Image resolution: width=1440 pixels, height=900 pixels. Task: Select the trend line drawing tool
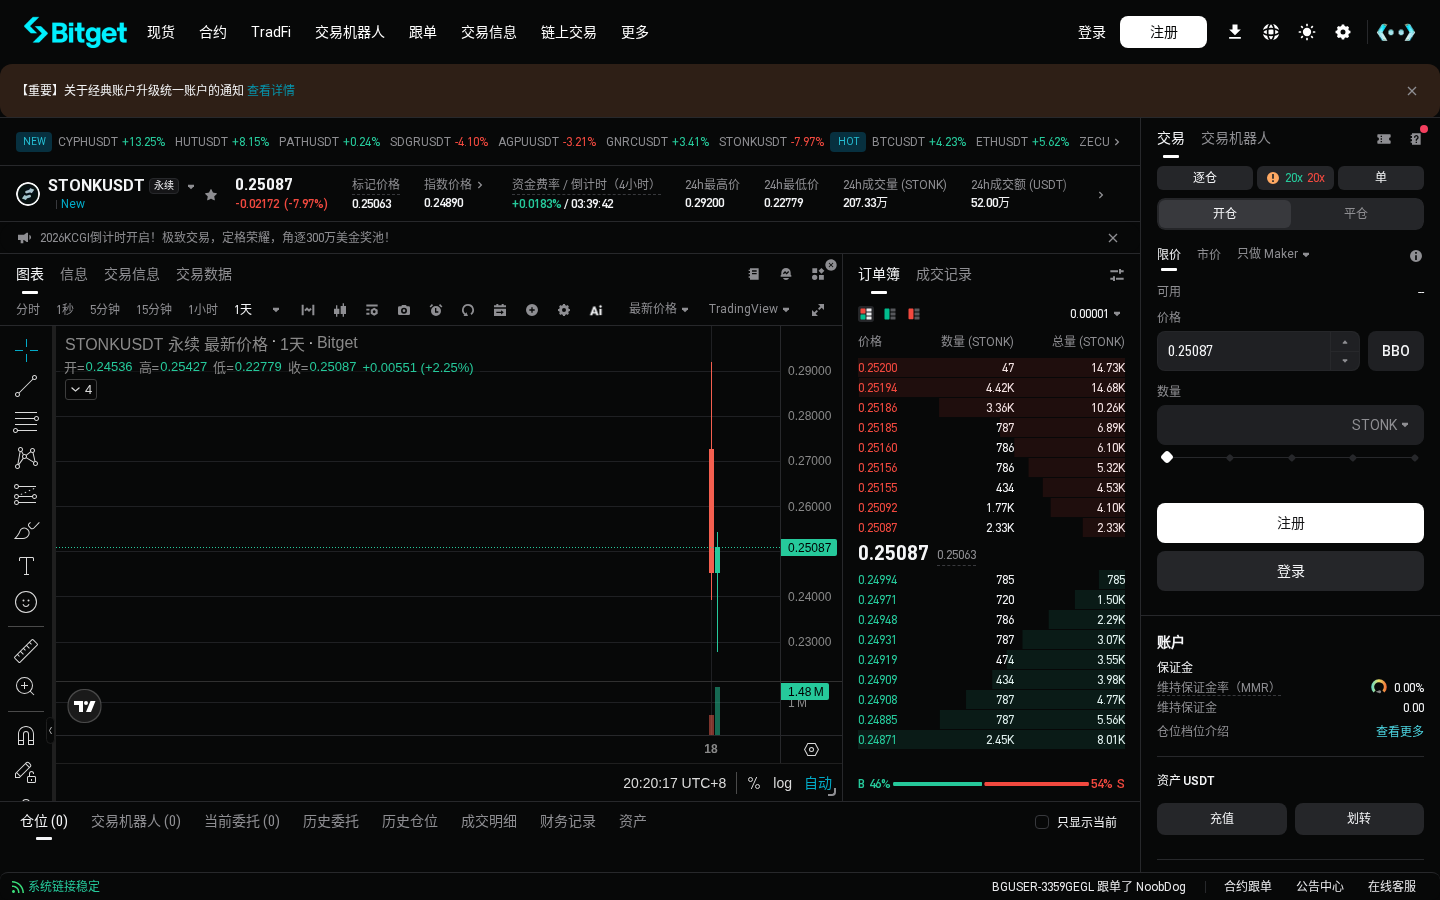[26, 386]
